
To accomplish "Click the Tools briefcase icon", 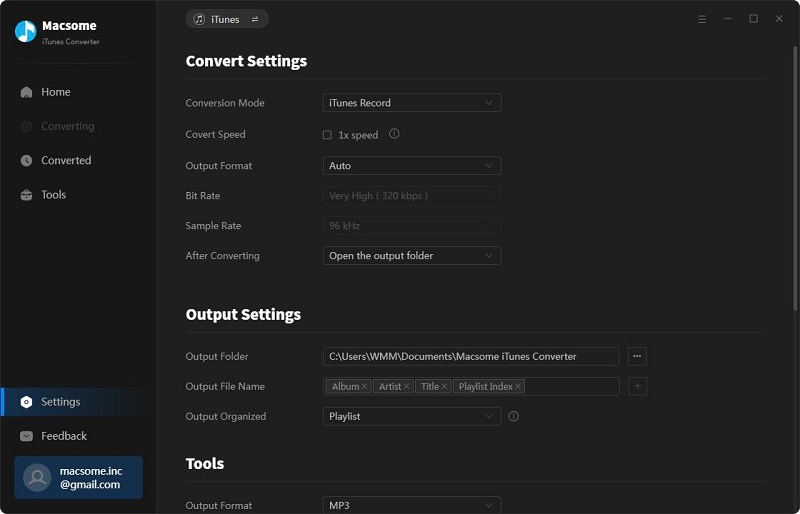I will 27,195.
